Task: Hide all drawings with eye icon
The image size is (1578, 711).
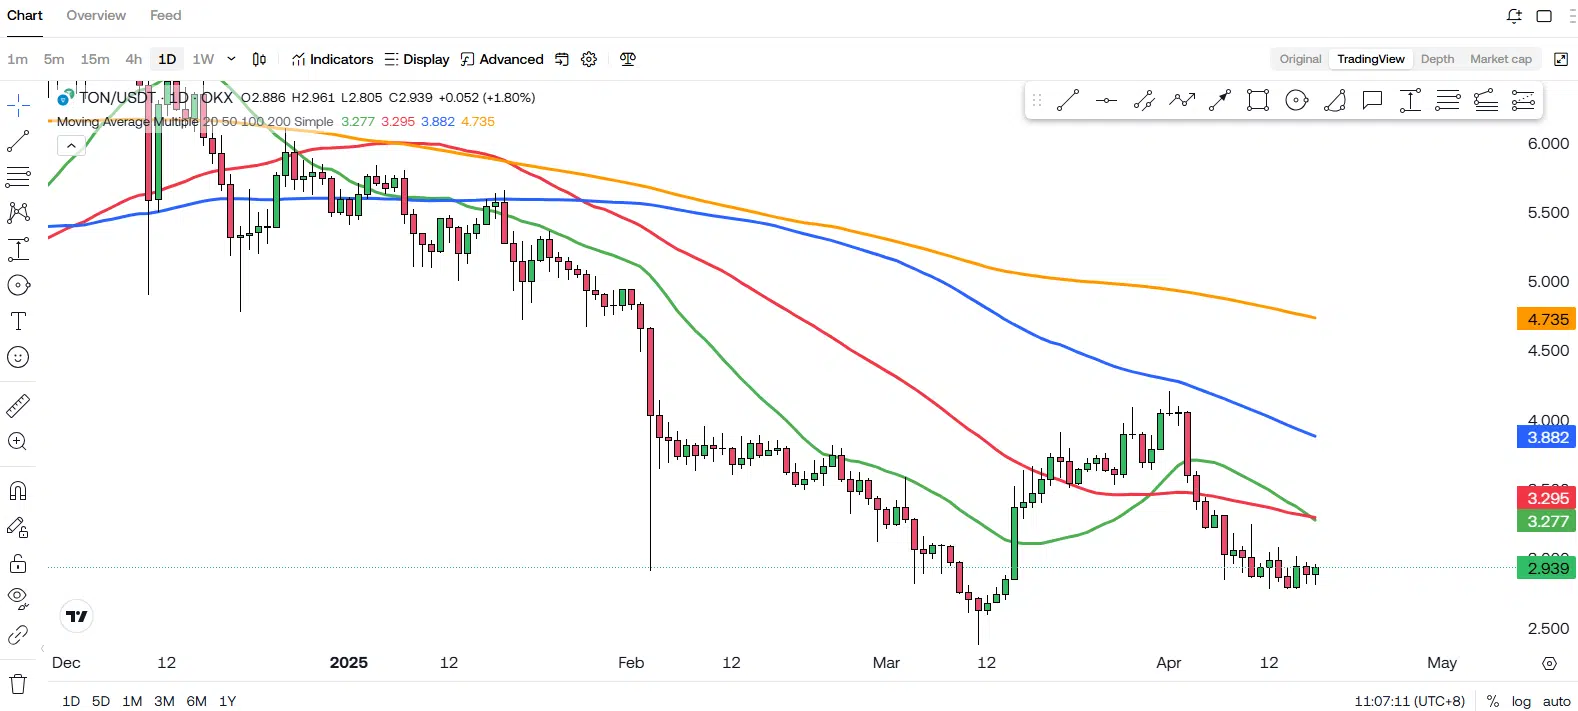Action: tap(18, 598)
